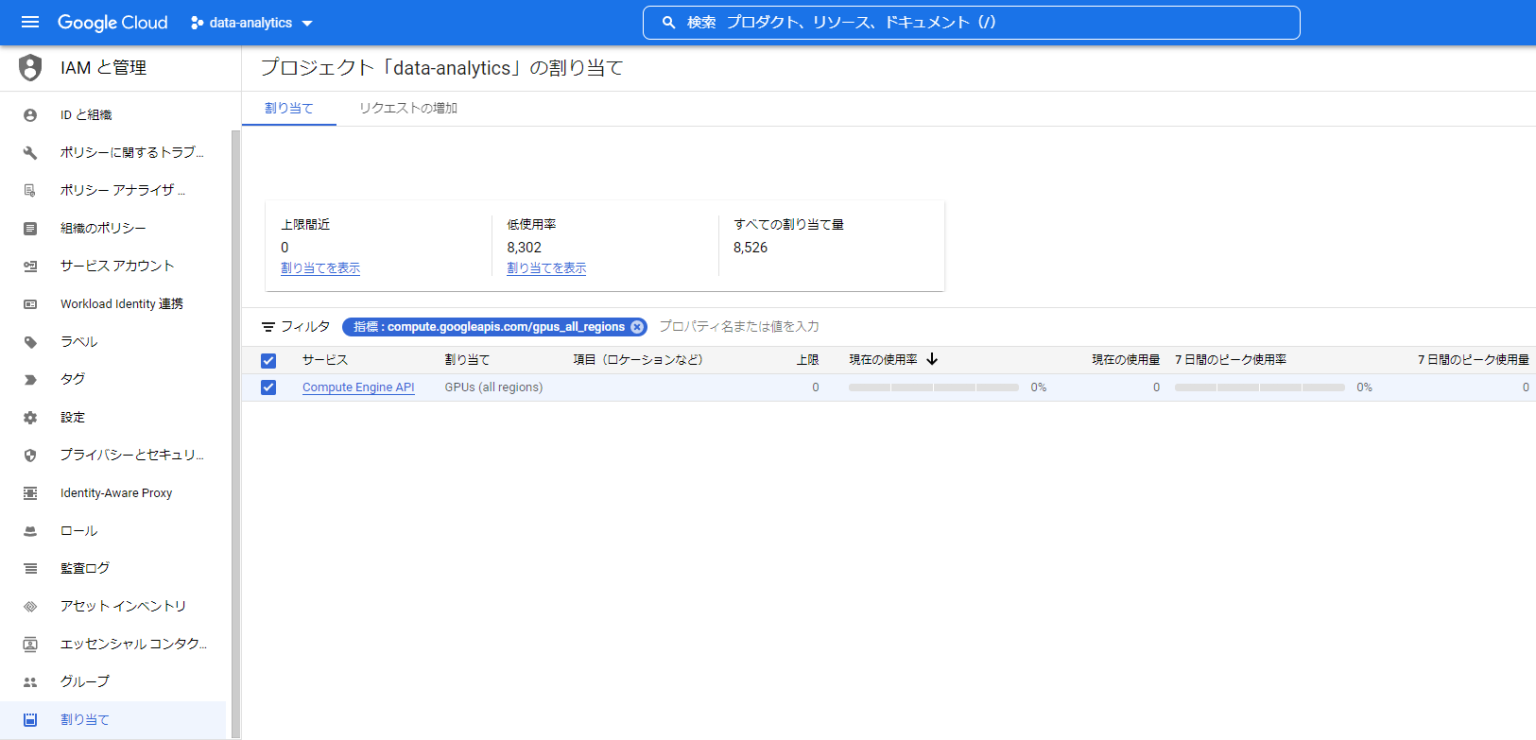1536x740 pixels.
Task: Uncheck the Compute Engine API row checkbox
Action: [x=268, y=387]
